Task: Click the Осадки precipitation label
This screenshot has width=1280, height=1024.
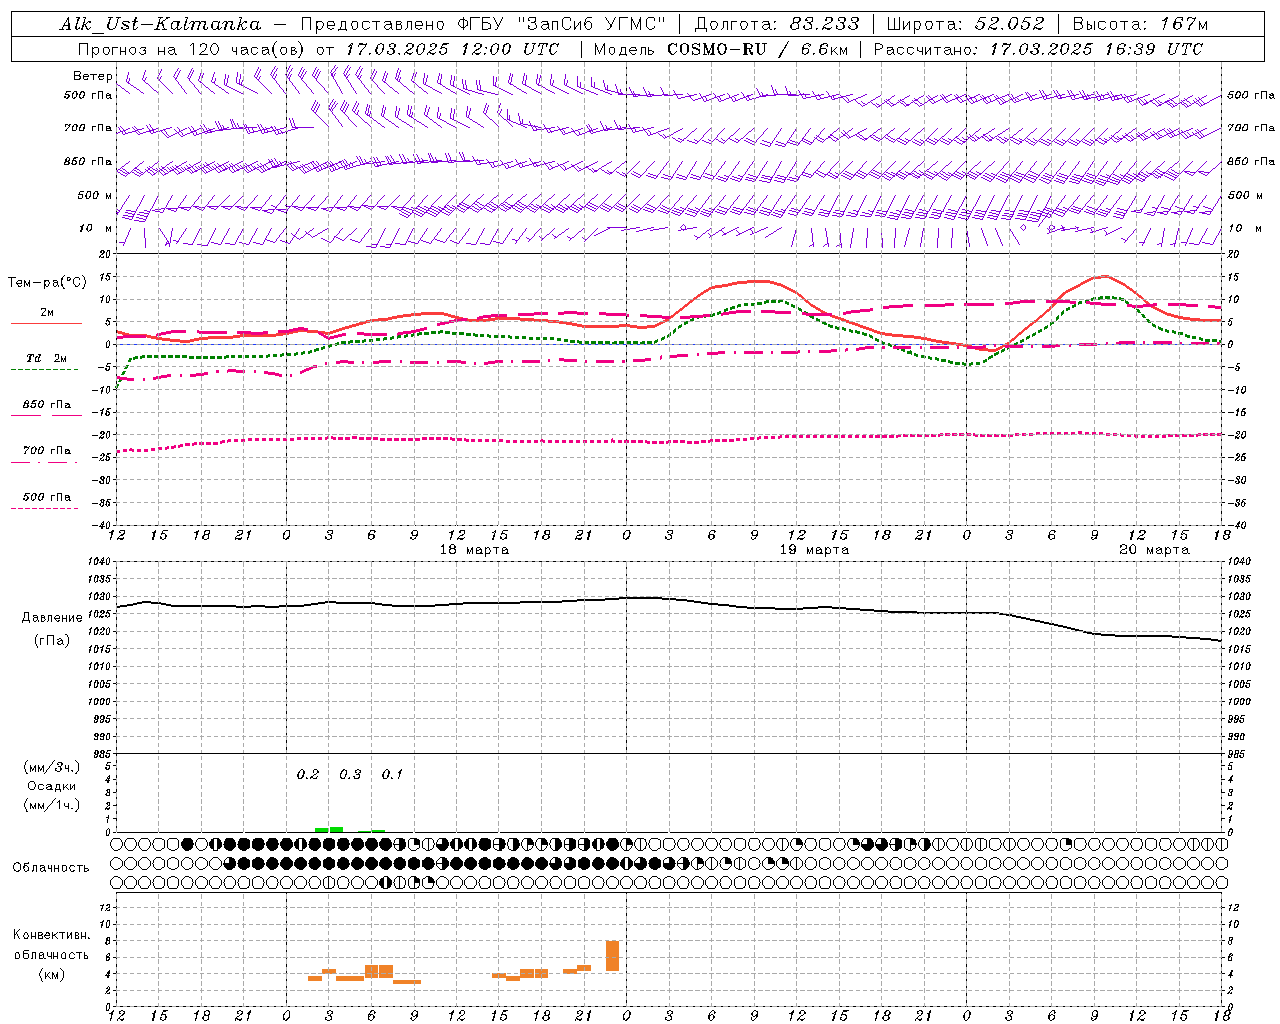Action: [x=52, y=786]
